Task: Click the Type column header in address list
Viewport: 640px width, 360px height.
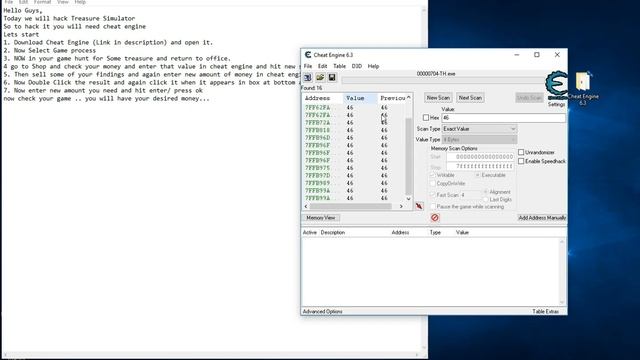Action: pos(435,232)
